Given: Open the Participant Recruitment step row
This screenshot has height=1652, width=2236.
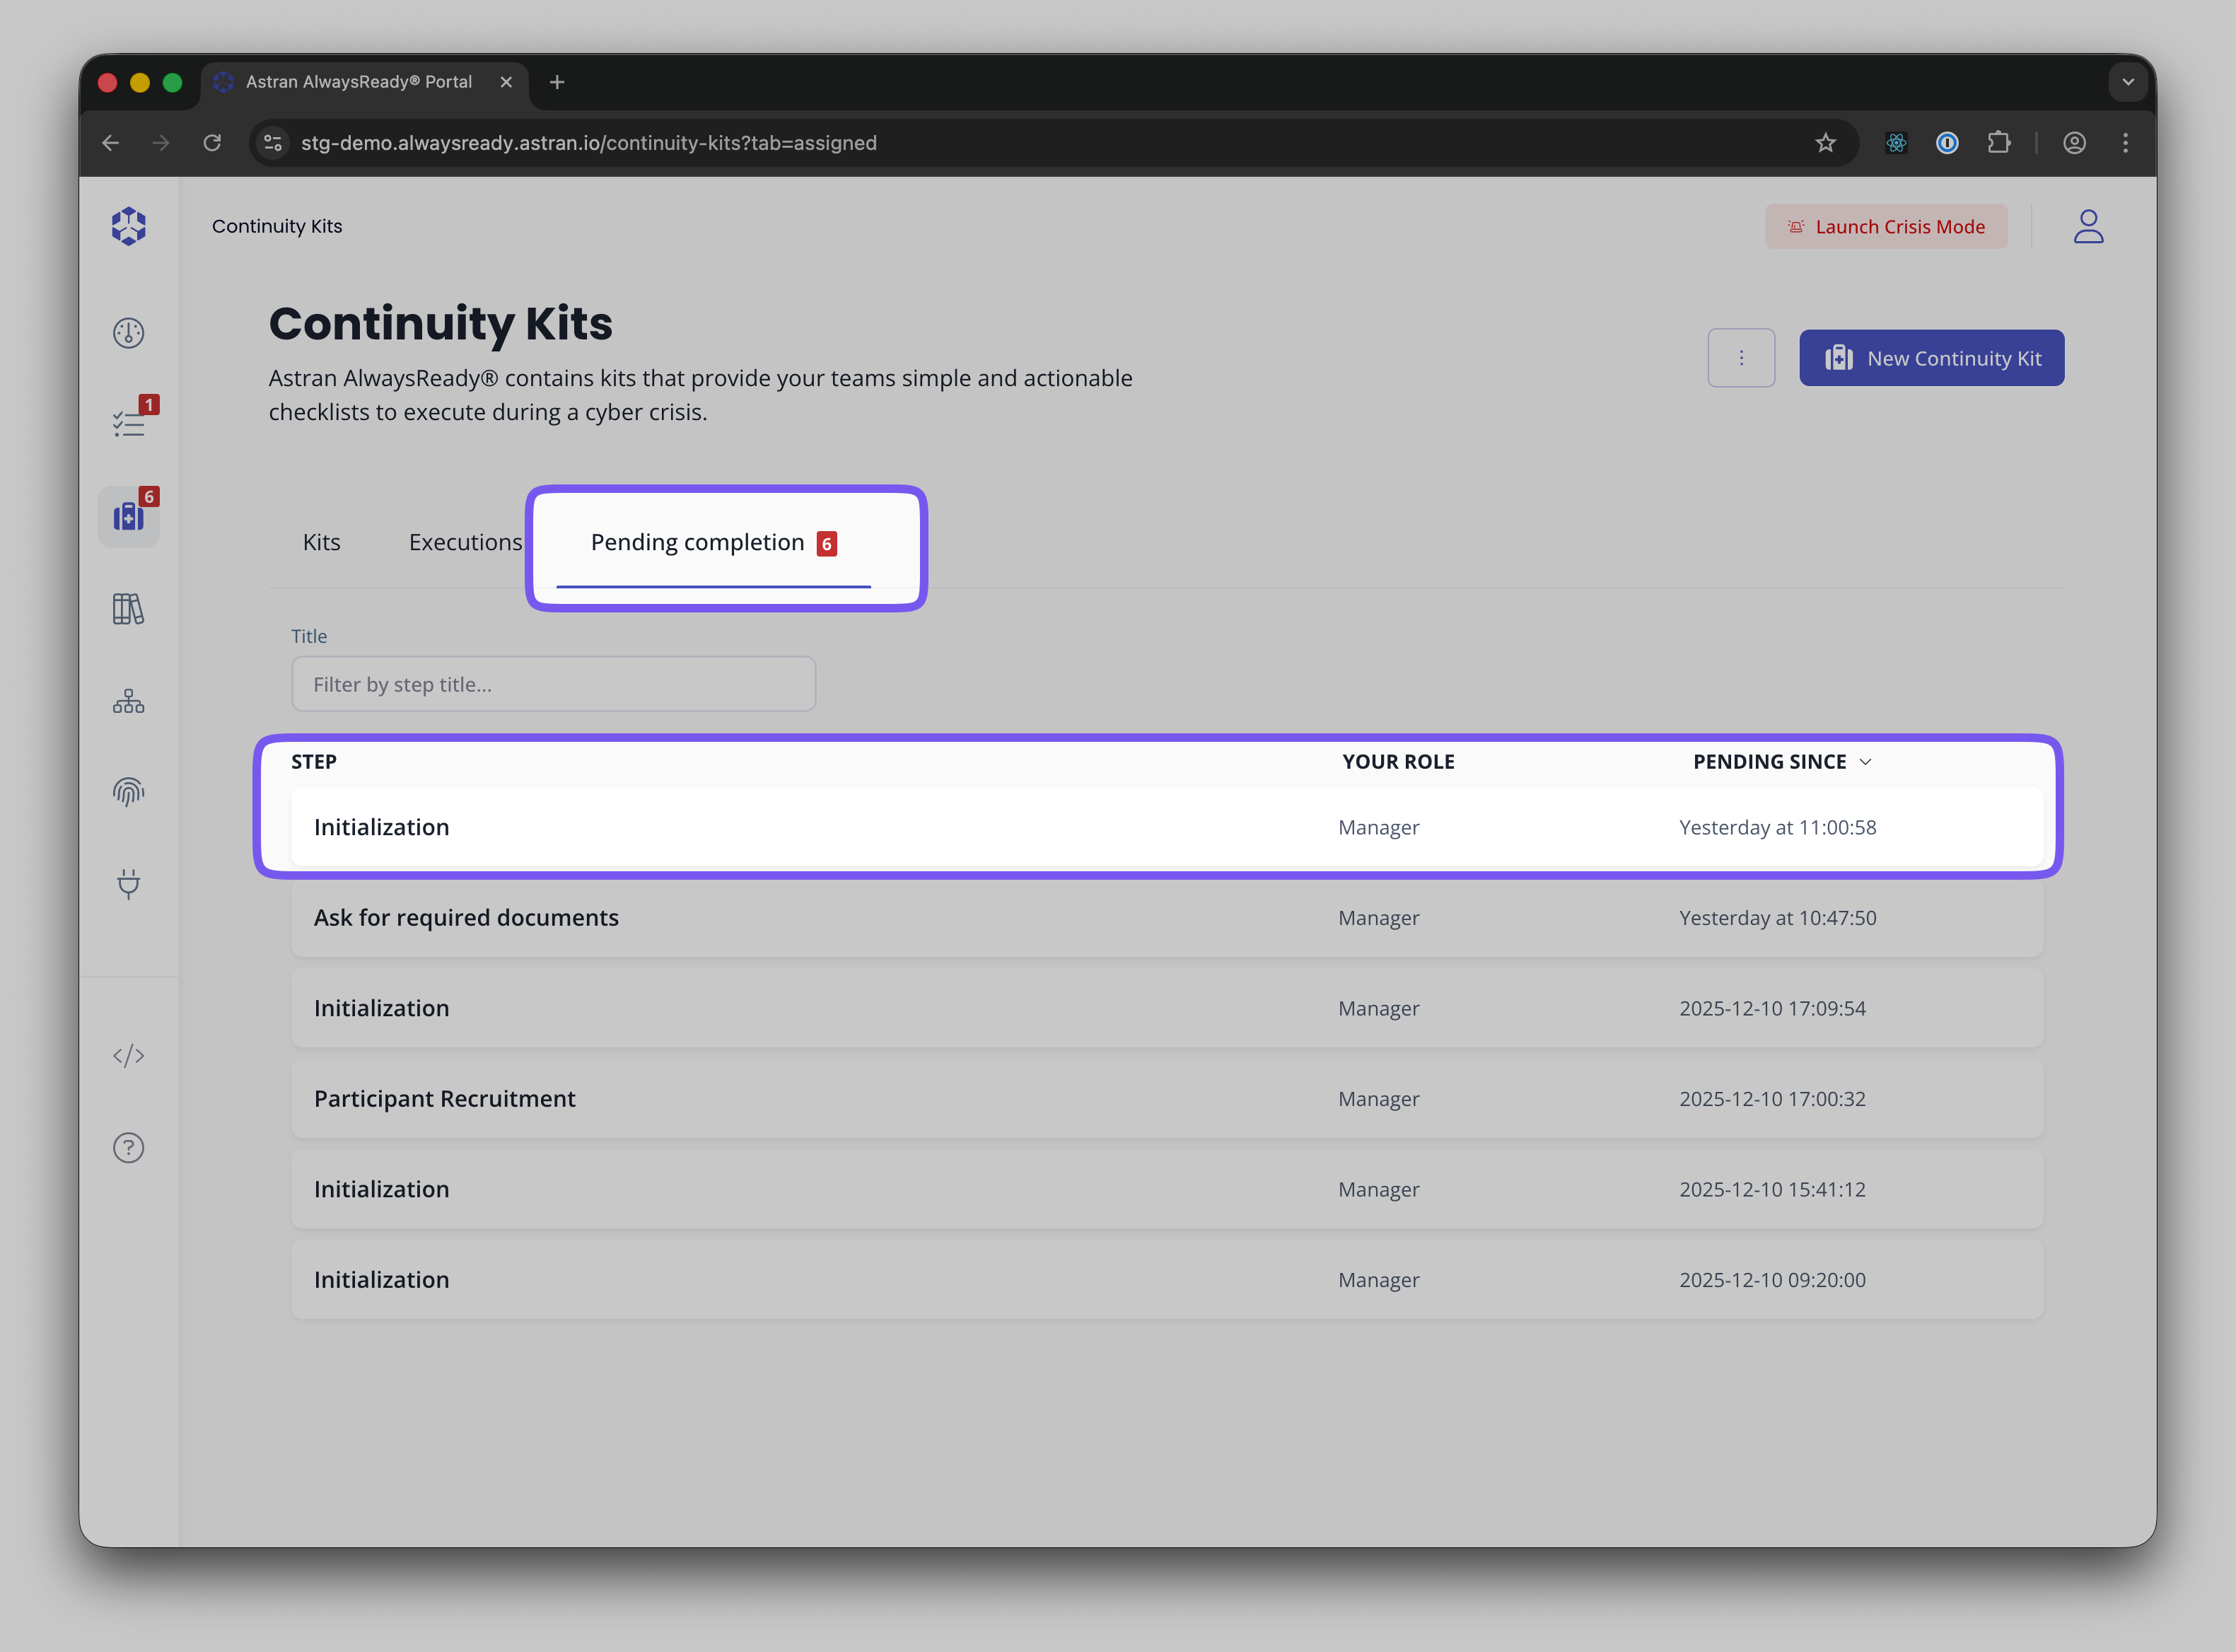Looking at the screenshot, I should (x=1166, y=1099).
